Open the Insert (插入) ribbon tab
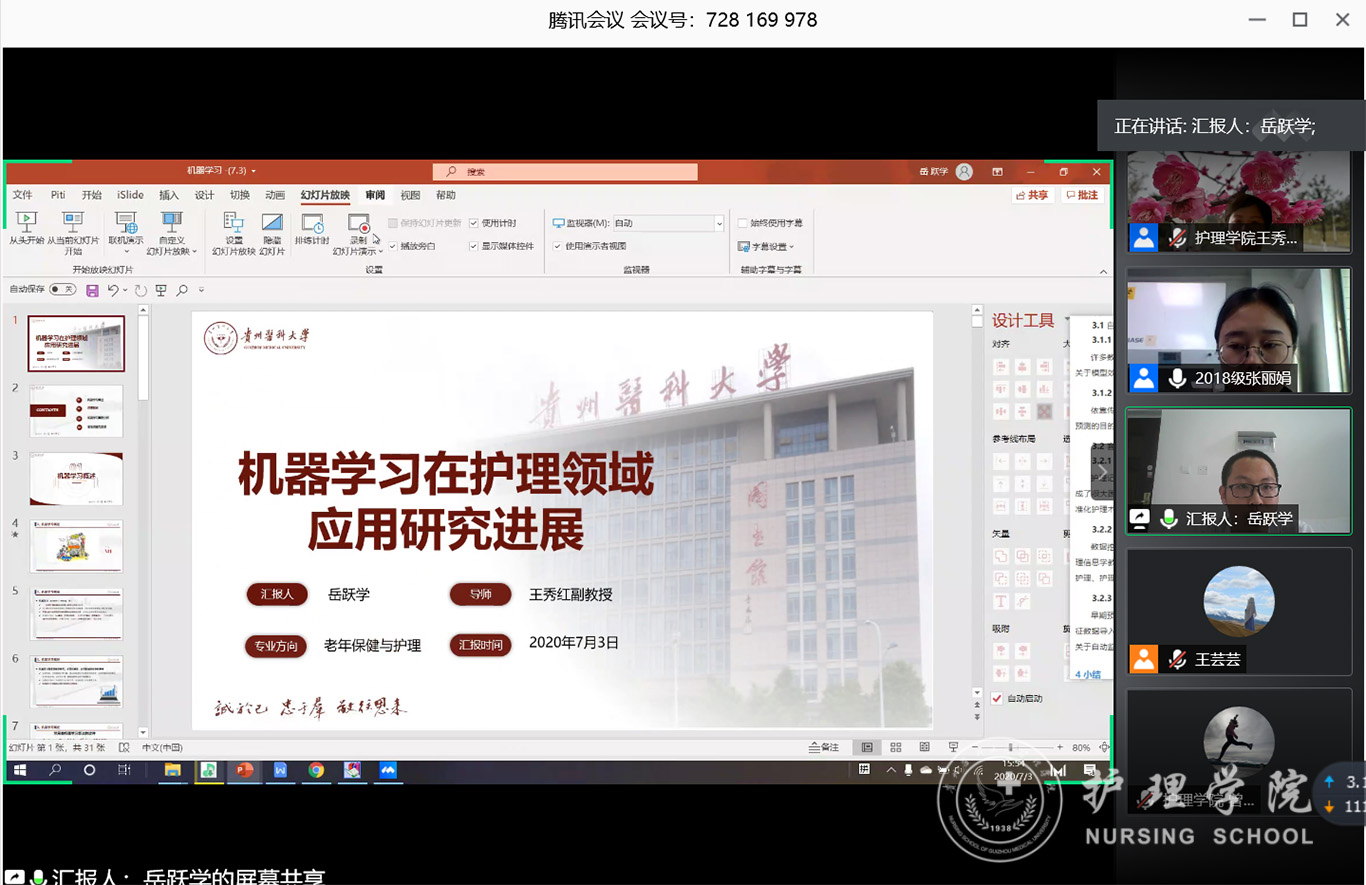 coord(169,196)
